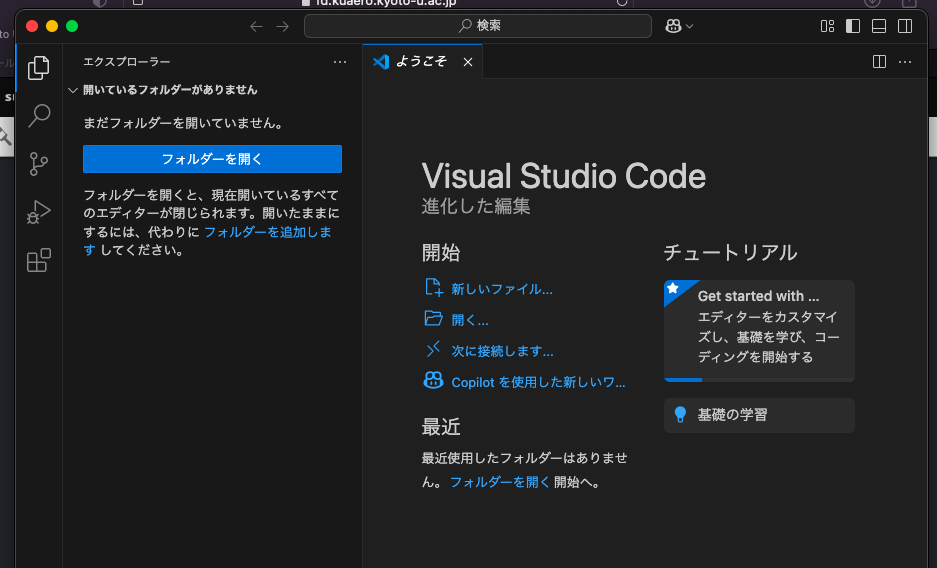The image size is (937, 568).
Task: Open the Explorer view in activity bar
Action: pyautogui.click(x=39, y=67)
